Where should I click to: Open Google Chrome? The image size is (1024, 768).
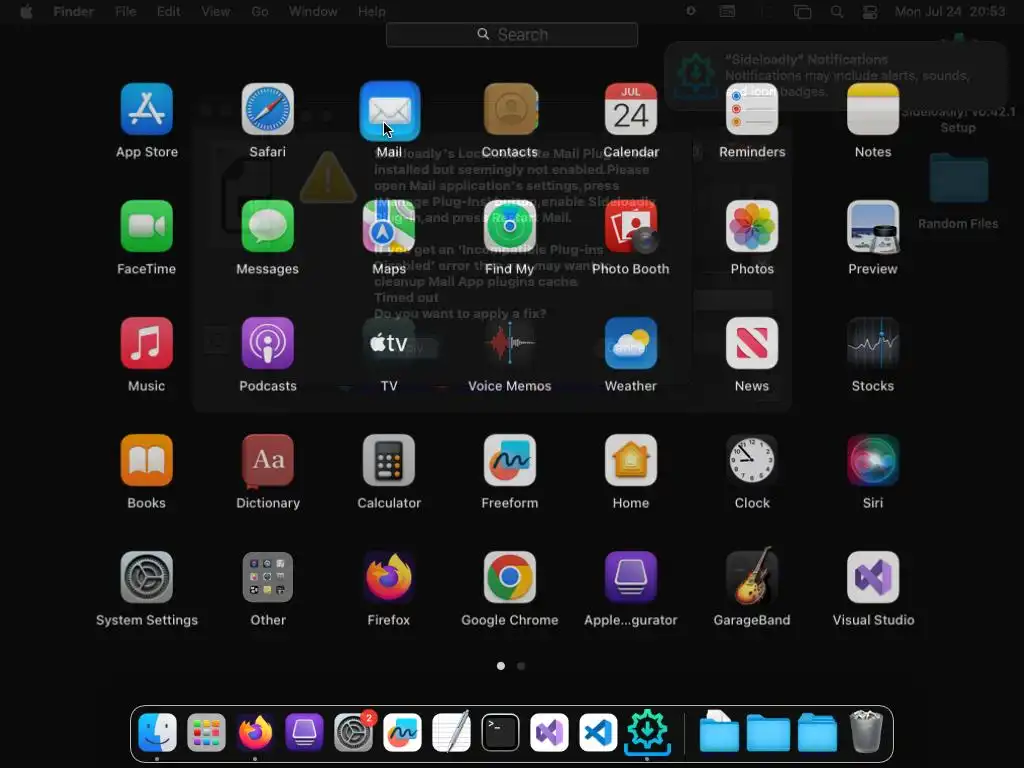510,577
